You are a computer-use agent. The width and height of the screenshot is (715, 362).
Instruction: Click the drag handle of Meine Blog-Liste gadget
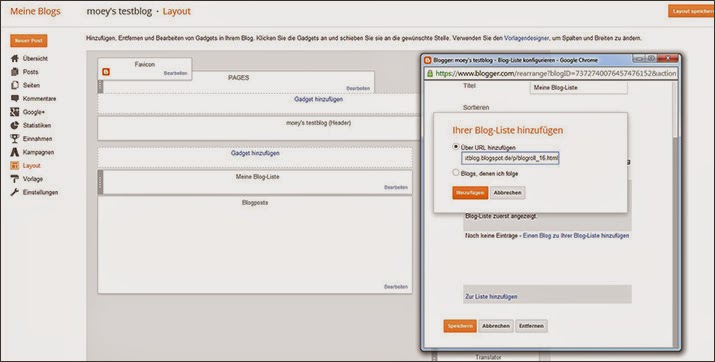coord(100,182)
